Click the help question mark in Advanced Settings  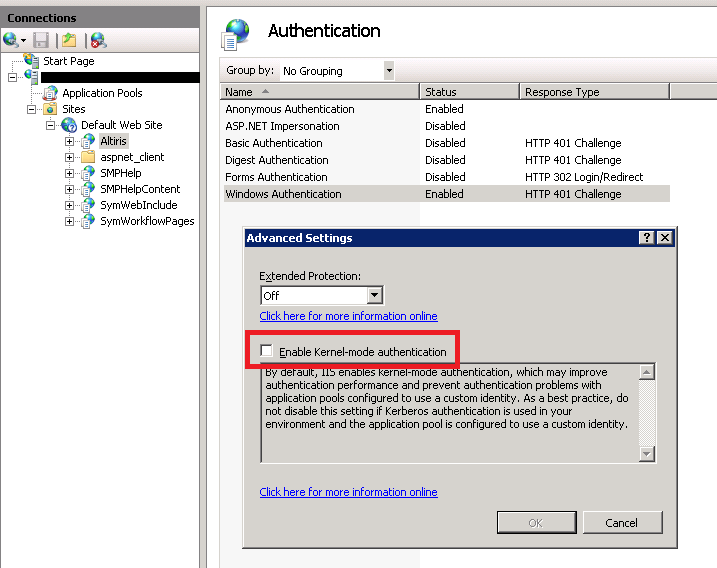tap(646, 237)
